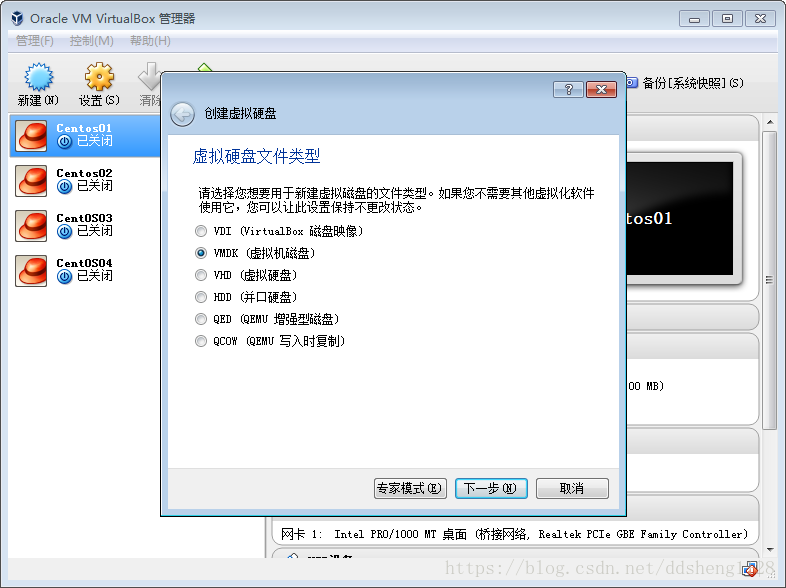
Task: Select the CentOS03 red hat icon
Action: pos(31,226)
